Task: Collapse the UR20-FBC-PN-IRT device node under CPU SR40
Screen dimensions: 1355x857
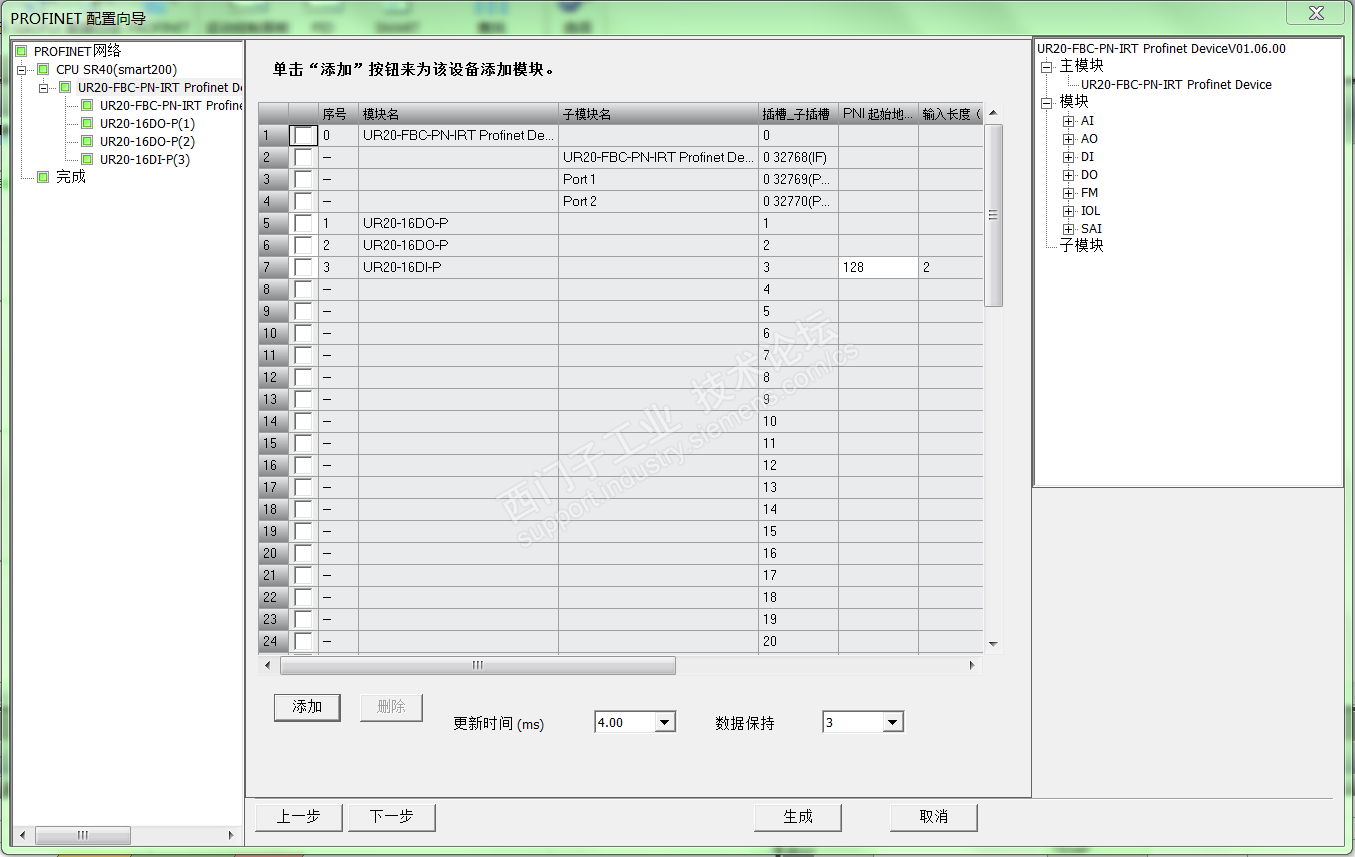Action: pos(44,87)
